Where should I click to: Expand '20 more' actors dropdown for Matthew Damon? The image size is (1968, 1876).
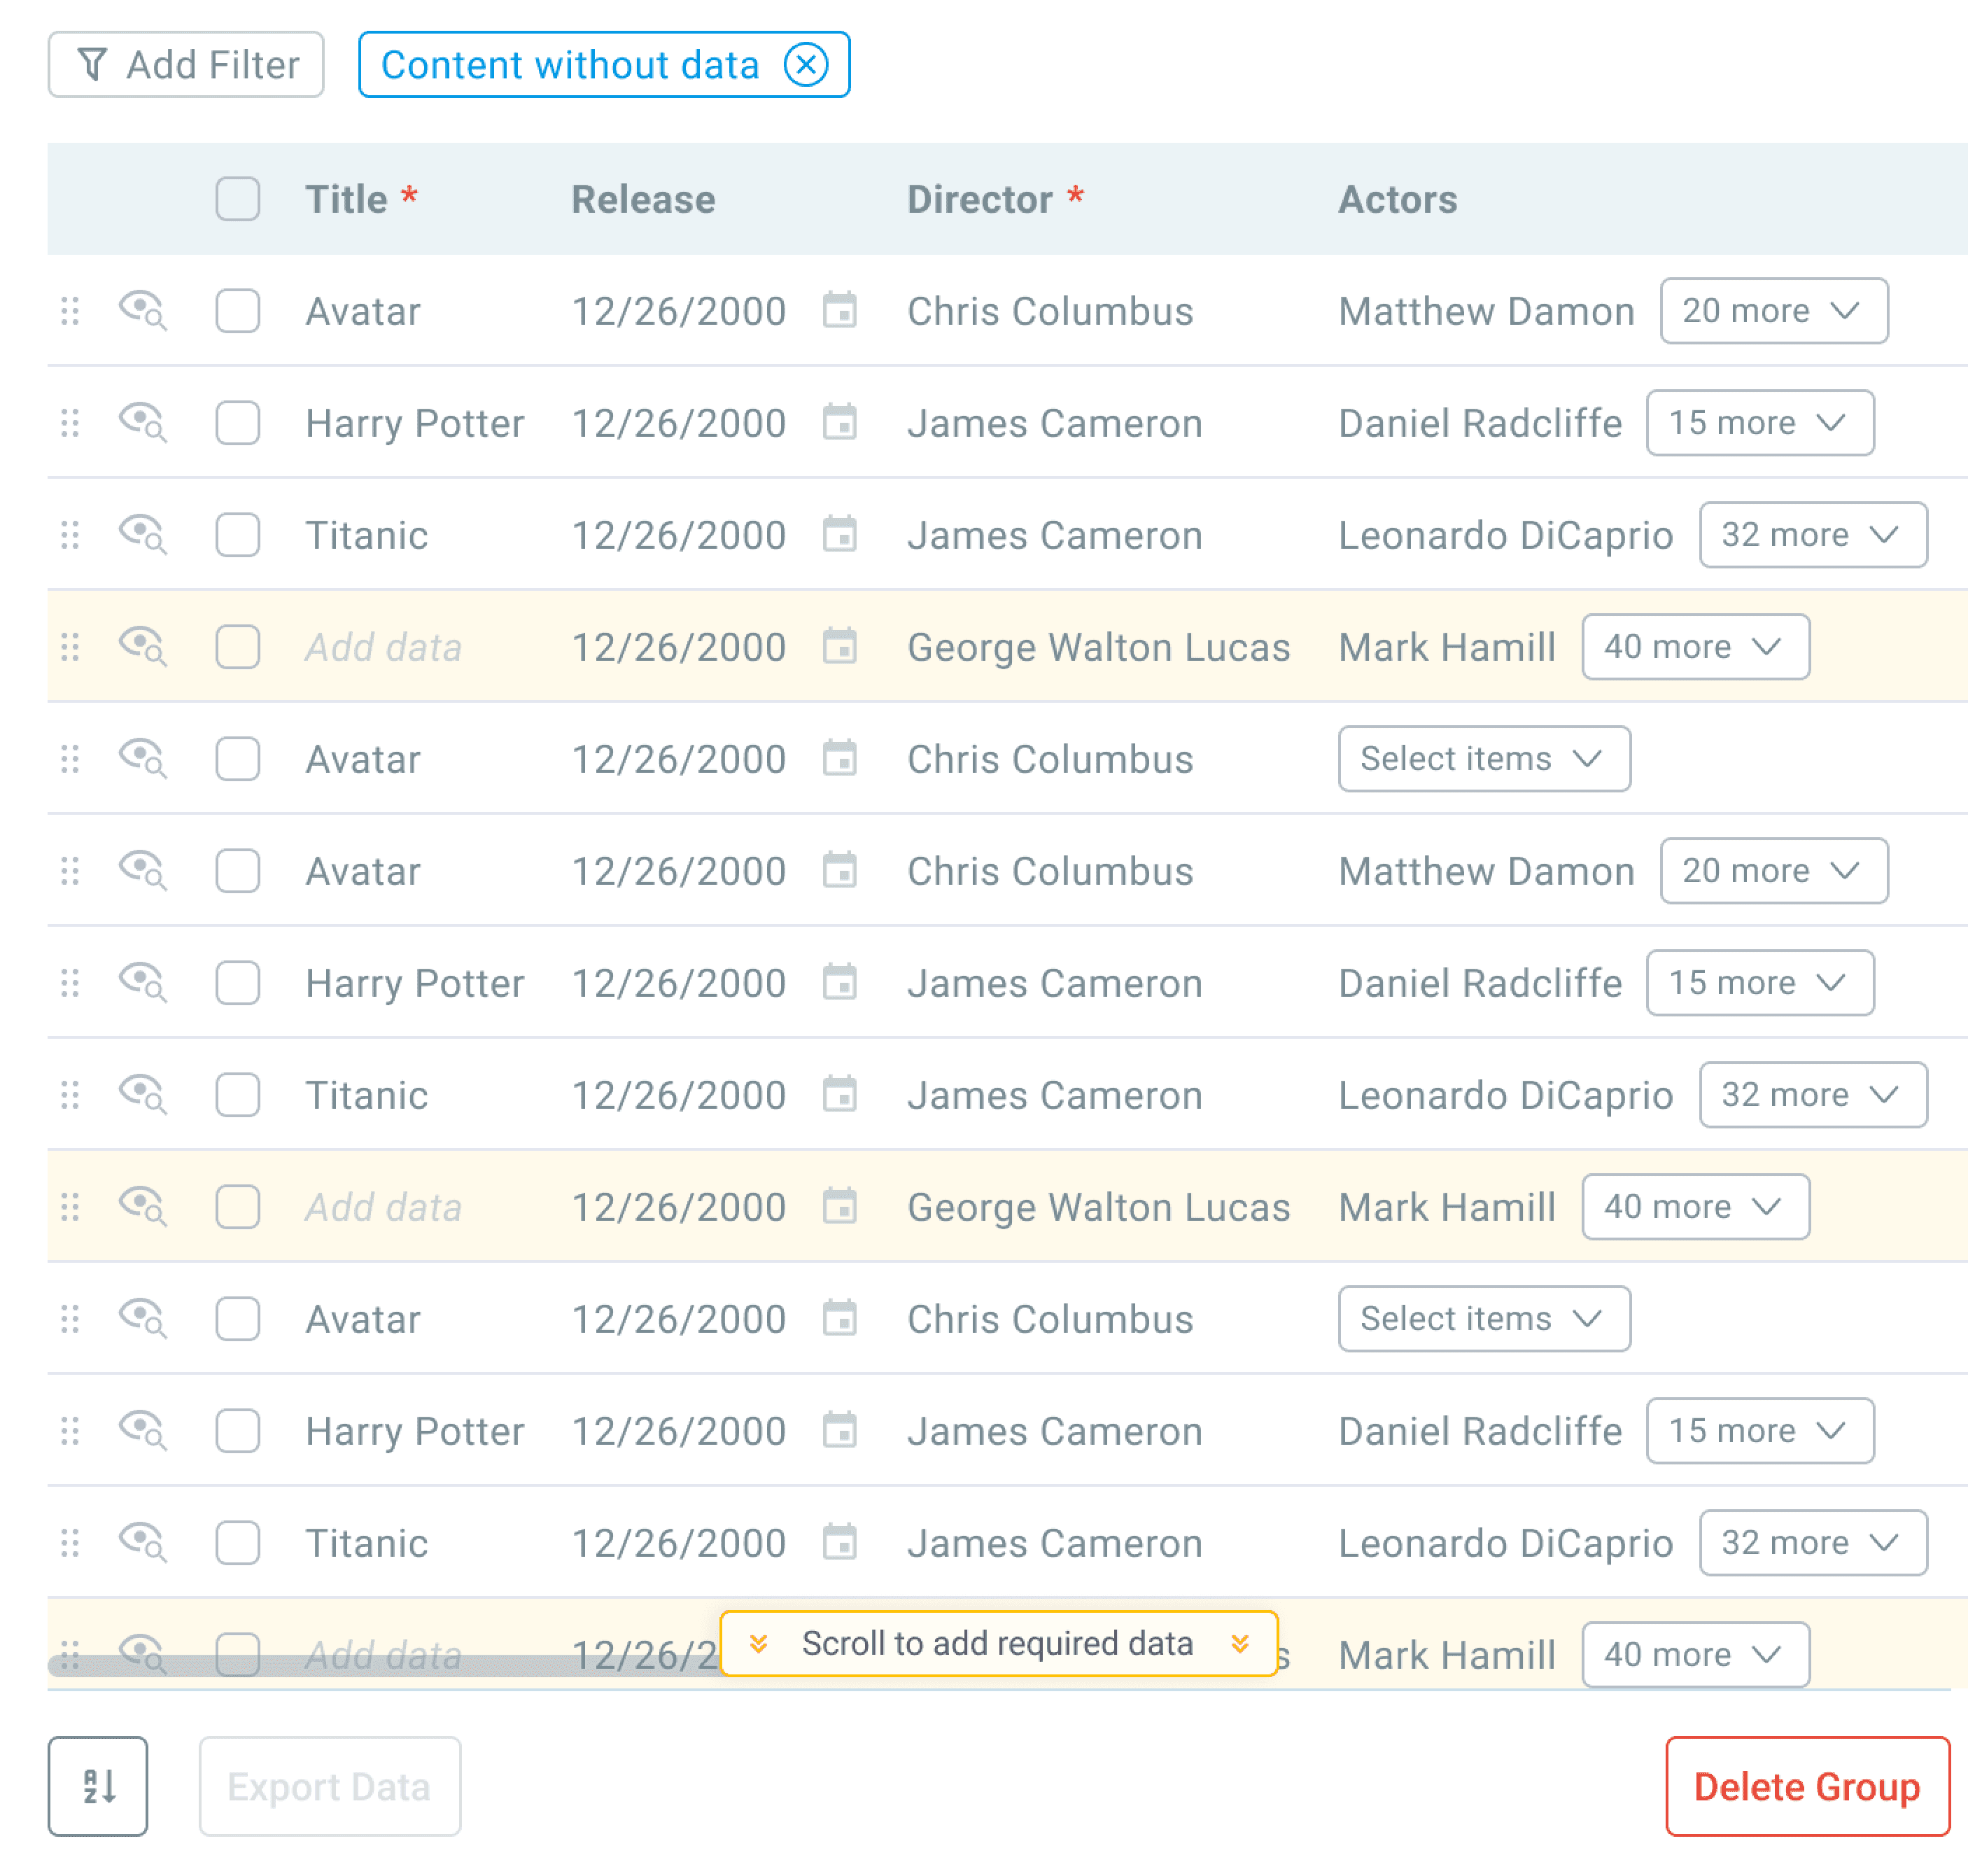pos(1773,311)
